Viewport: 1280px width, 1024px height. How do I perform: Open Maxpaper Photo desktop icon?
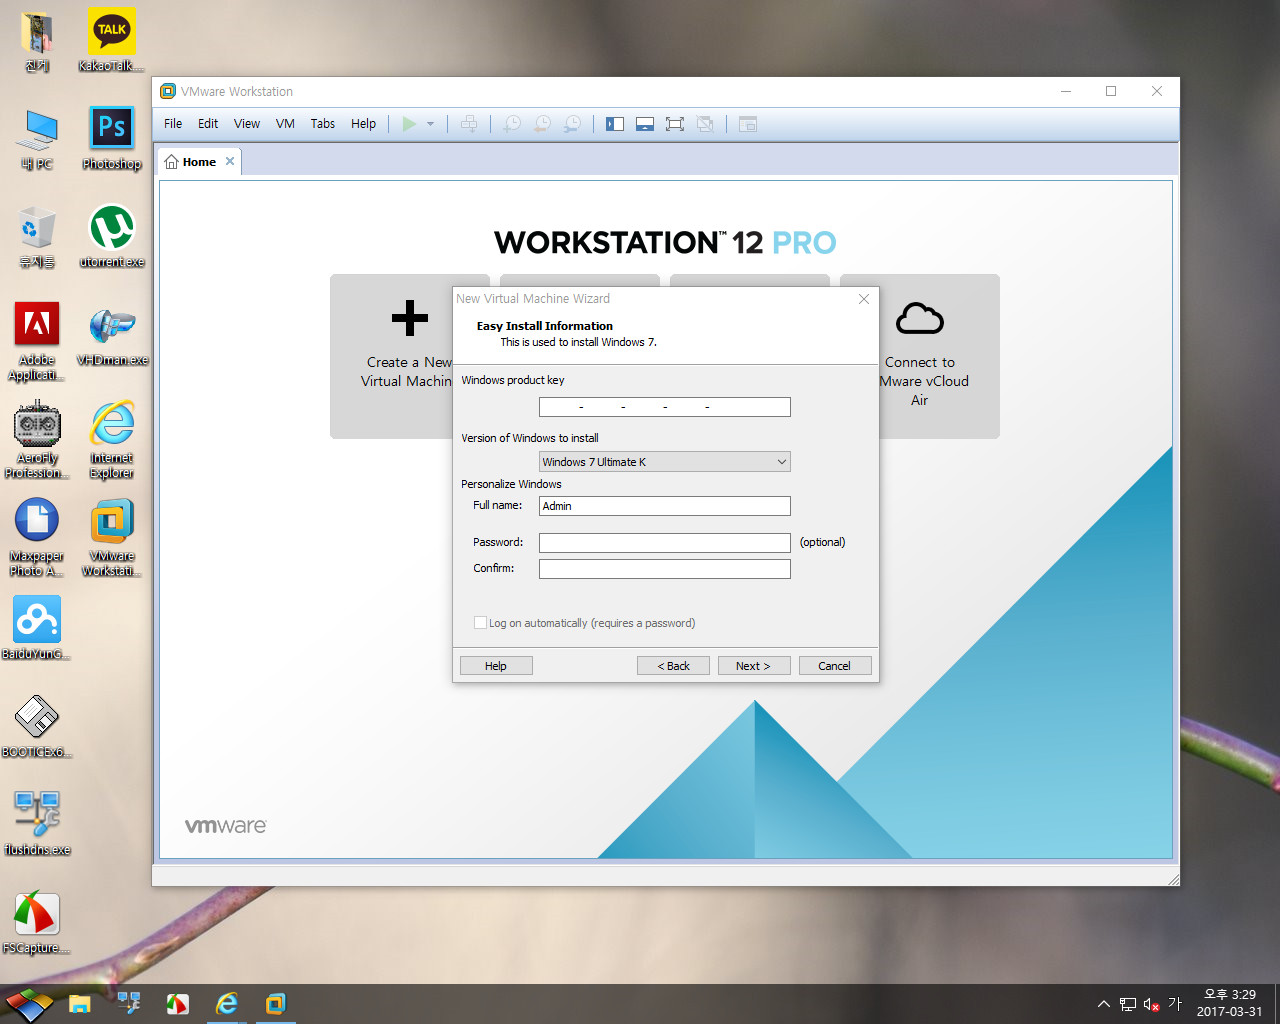(x=37, y=536)
